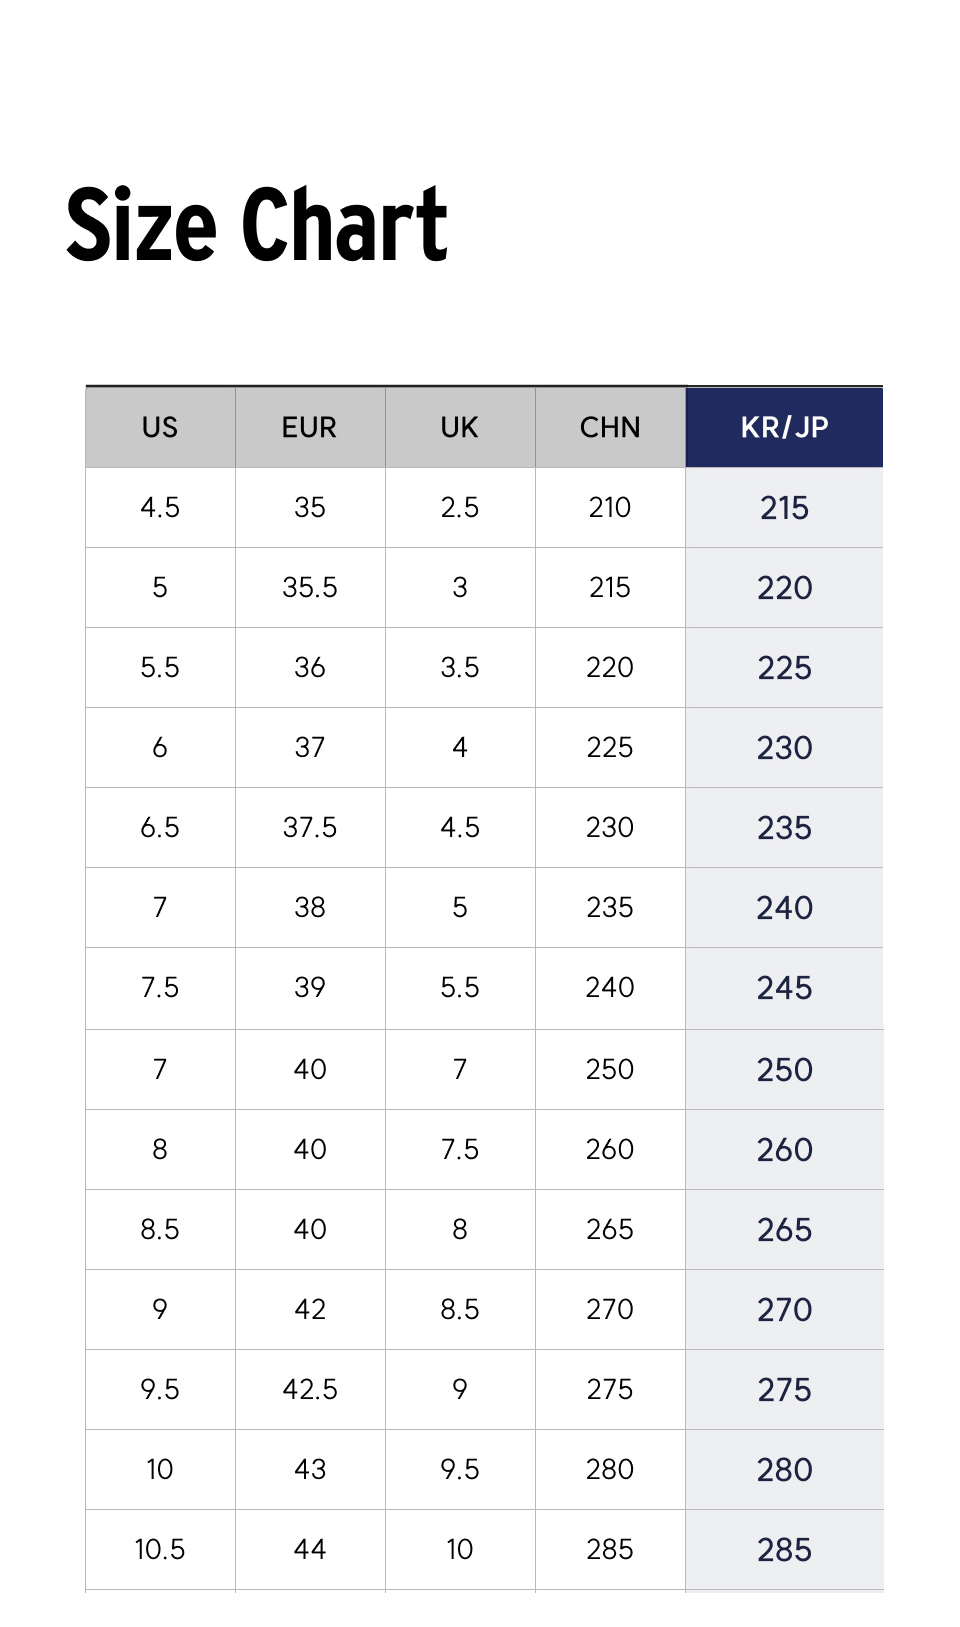
Task: Click CHN size 210 cell
Action: tap(610, 508)
